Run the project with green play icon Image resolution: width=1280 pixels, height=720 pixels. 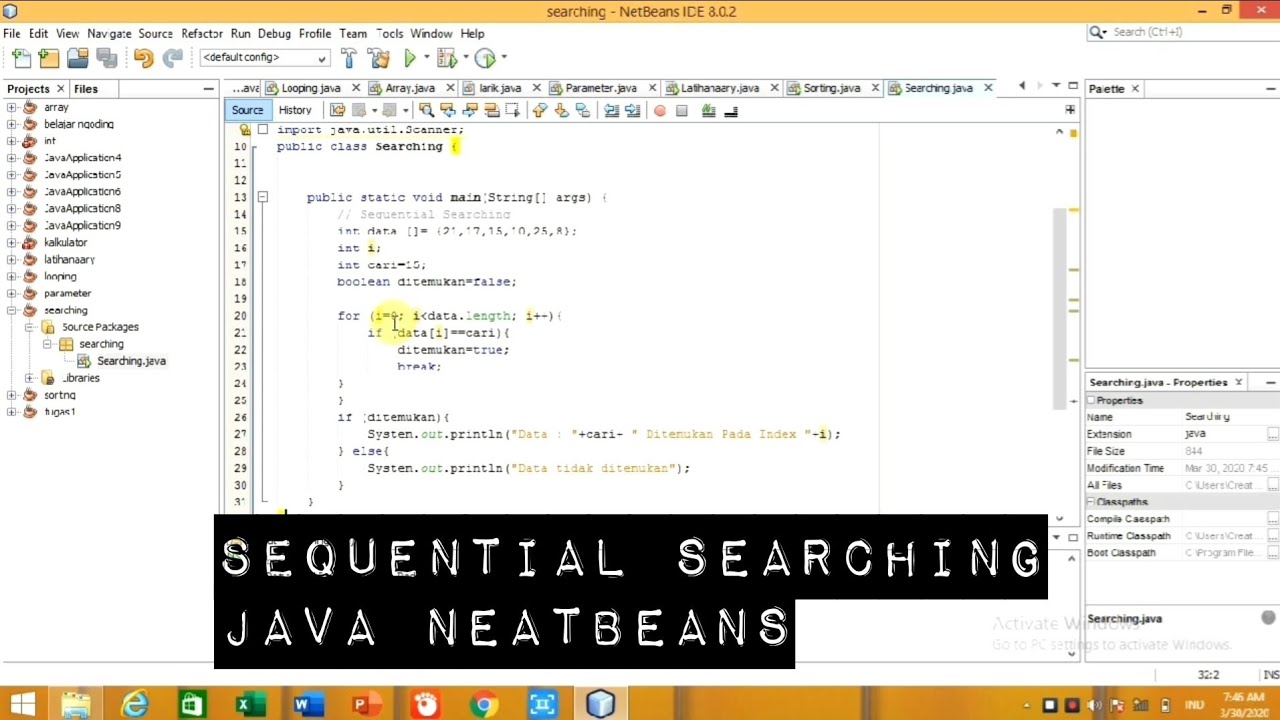410,58
